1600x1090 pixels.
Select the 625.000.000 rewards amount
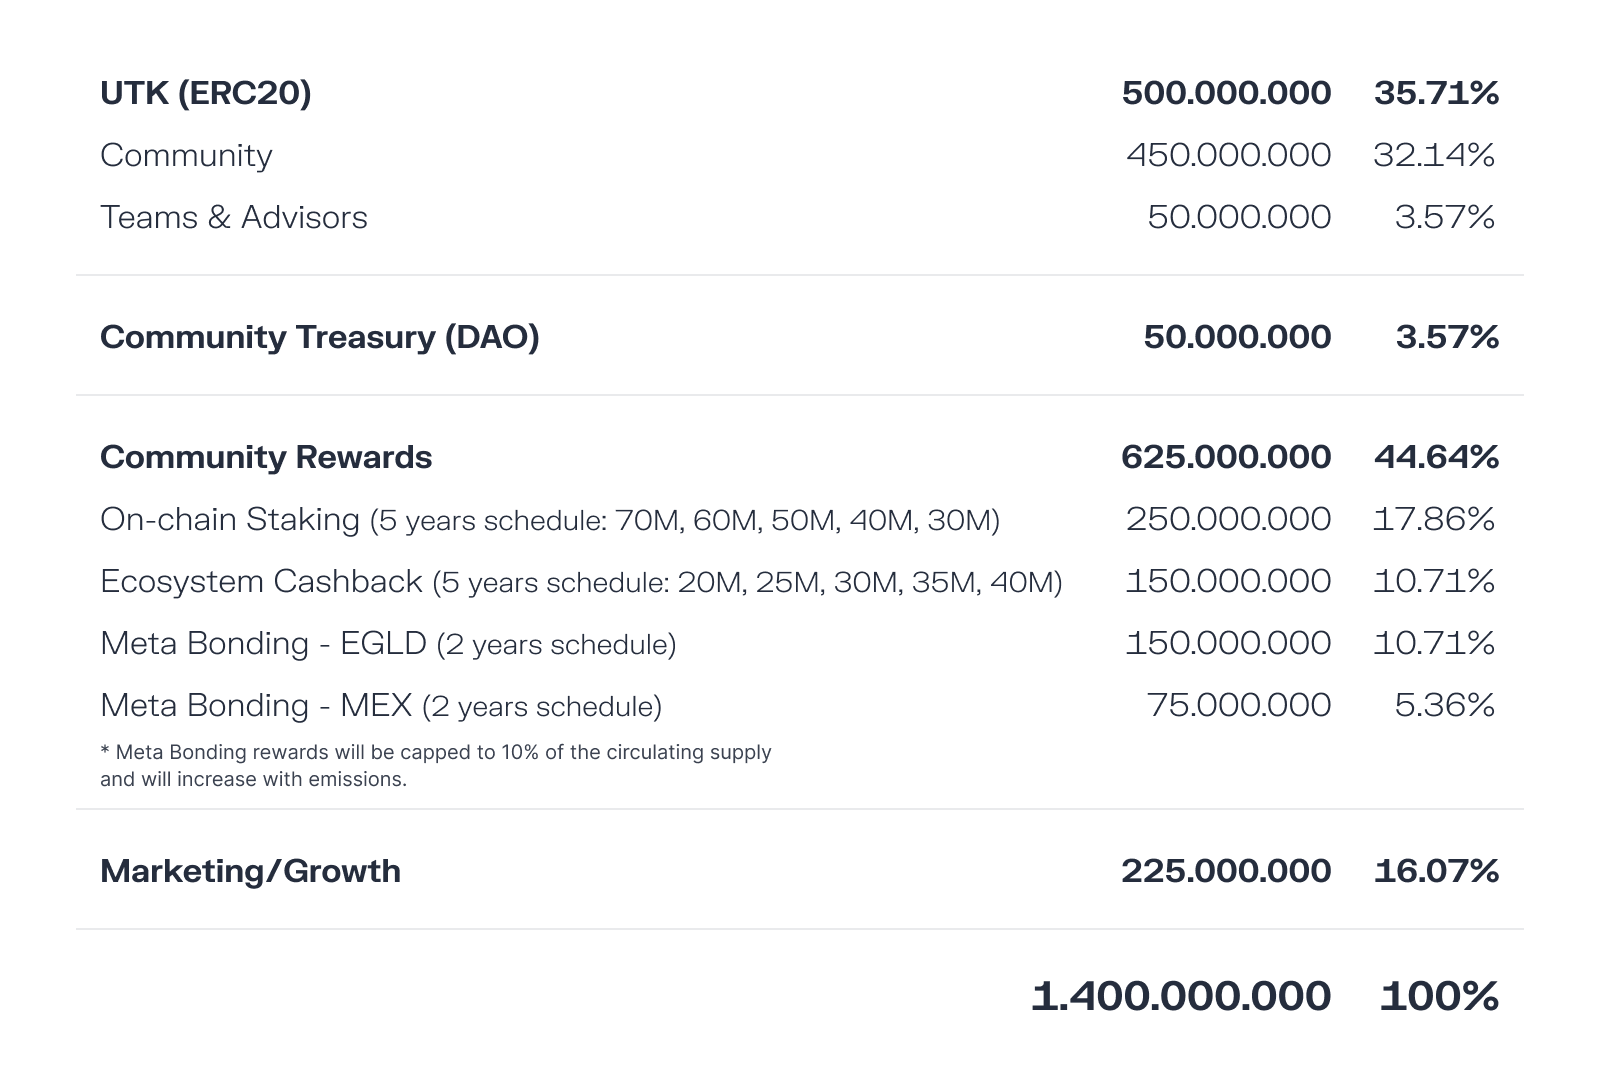(x=1226, y=457)
